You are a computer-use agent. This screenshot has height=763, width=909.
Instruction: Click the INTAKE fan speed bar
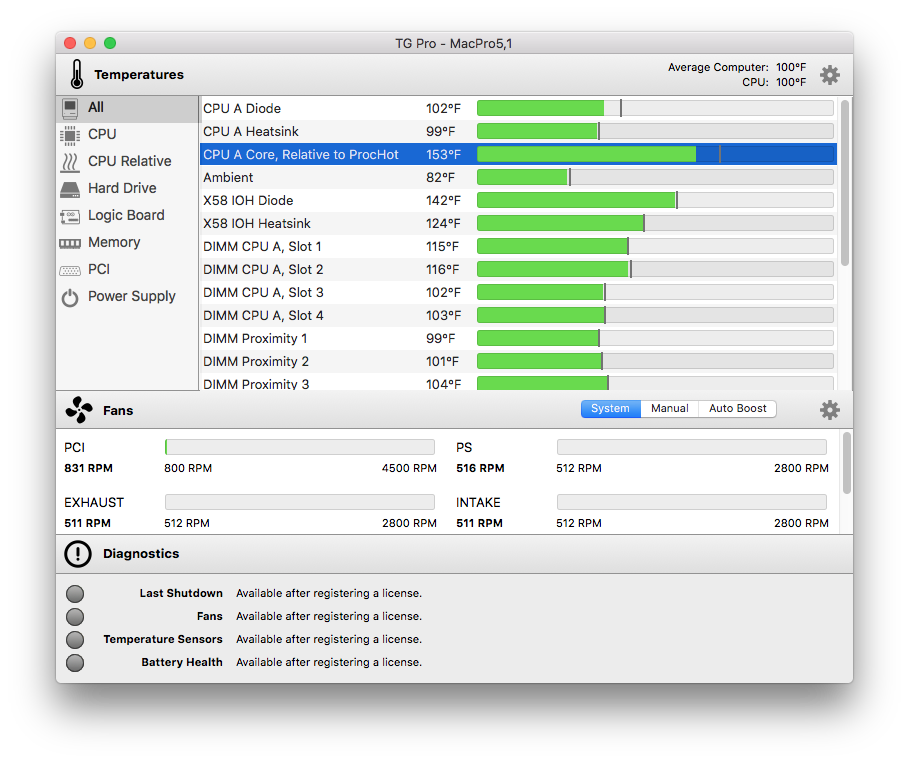[x=692, y=502]
